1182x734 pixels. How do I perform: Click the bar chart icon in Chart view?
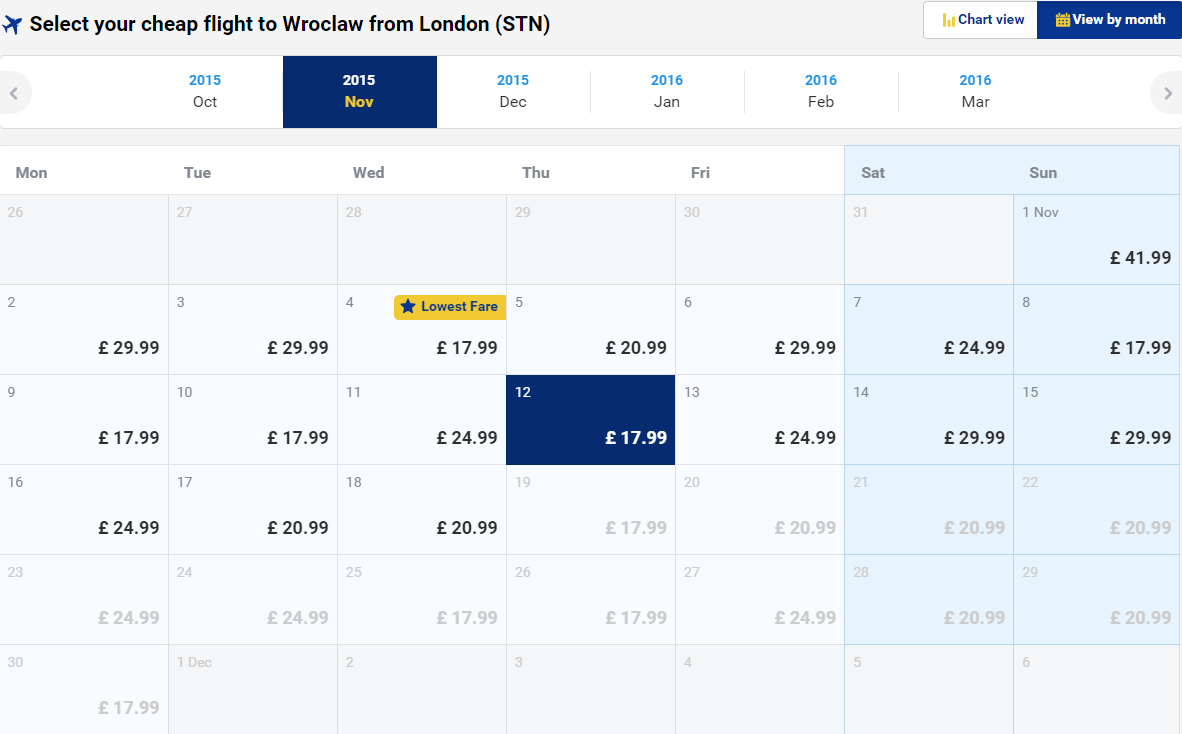948,20
